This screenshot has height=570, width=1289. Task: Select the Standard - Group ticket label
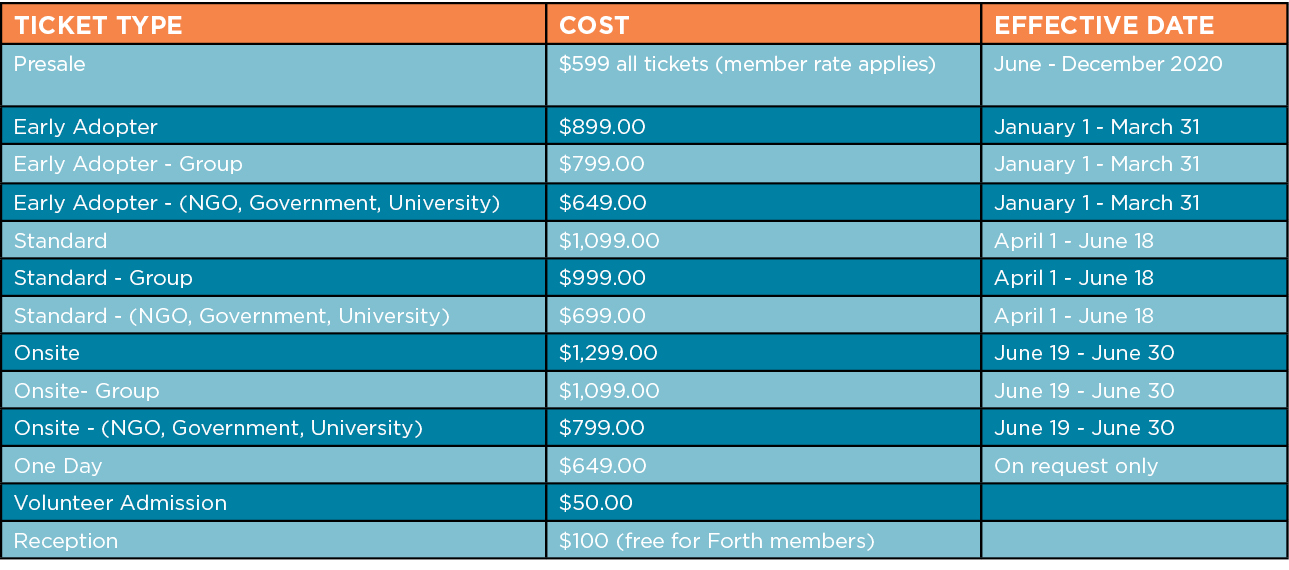click(x=103, y=278)
